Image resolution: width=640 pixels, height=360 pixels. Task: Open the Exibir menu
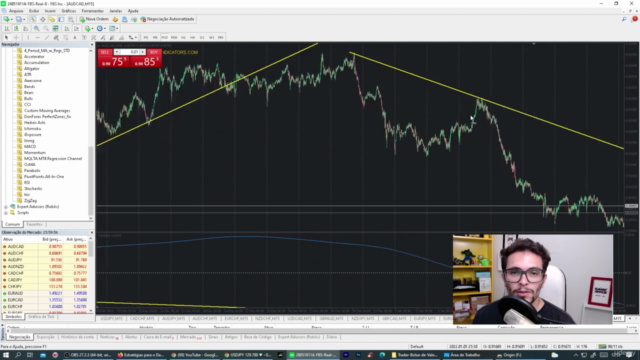[x=34, y=11]
